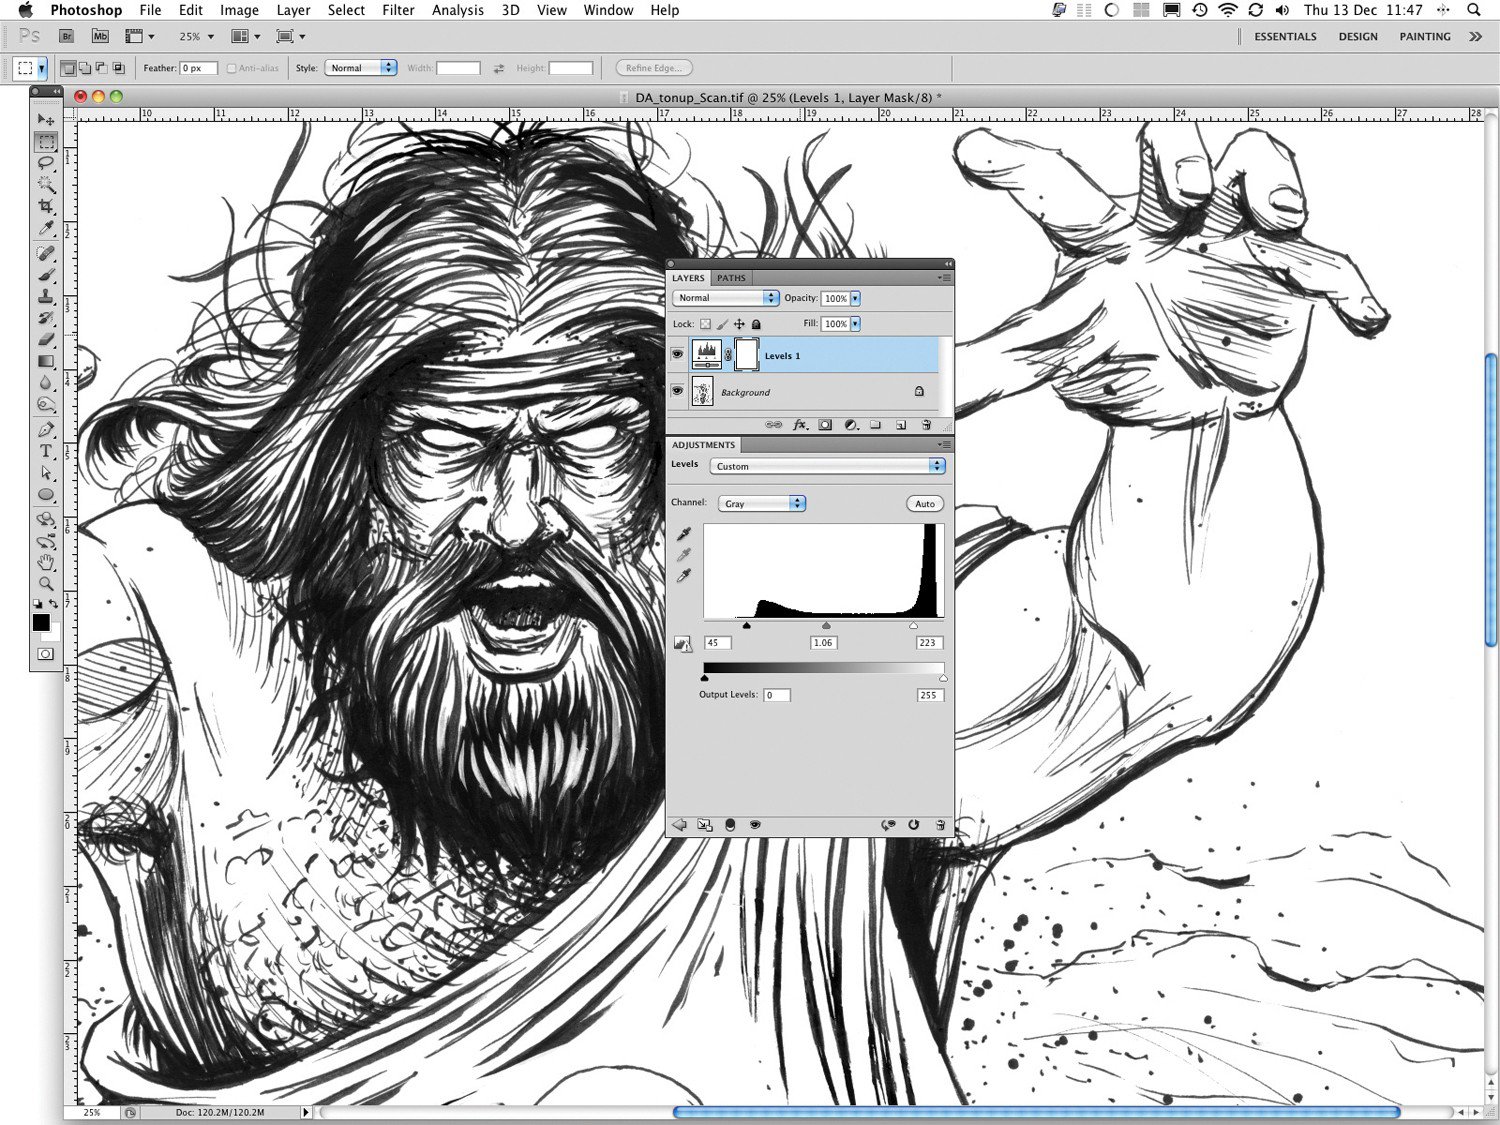Screen dimensions: 1500x1125
Task: Select the Pen tool
Action: 45,430
